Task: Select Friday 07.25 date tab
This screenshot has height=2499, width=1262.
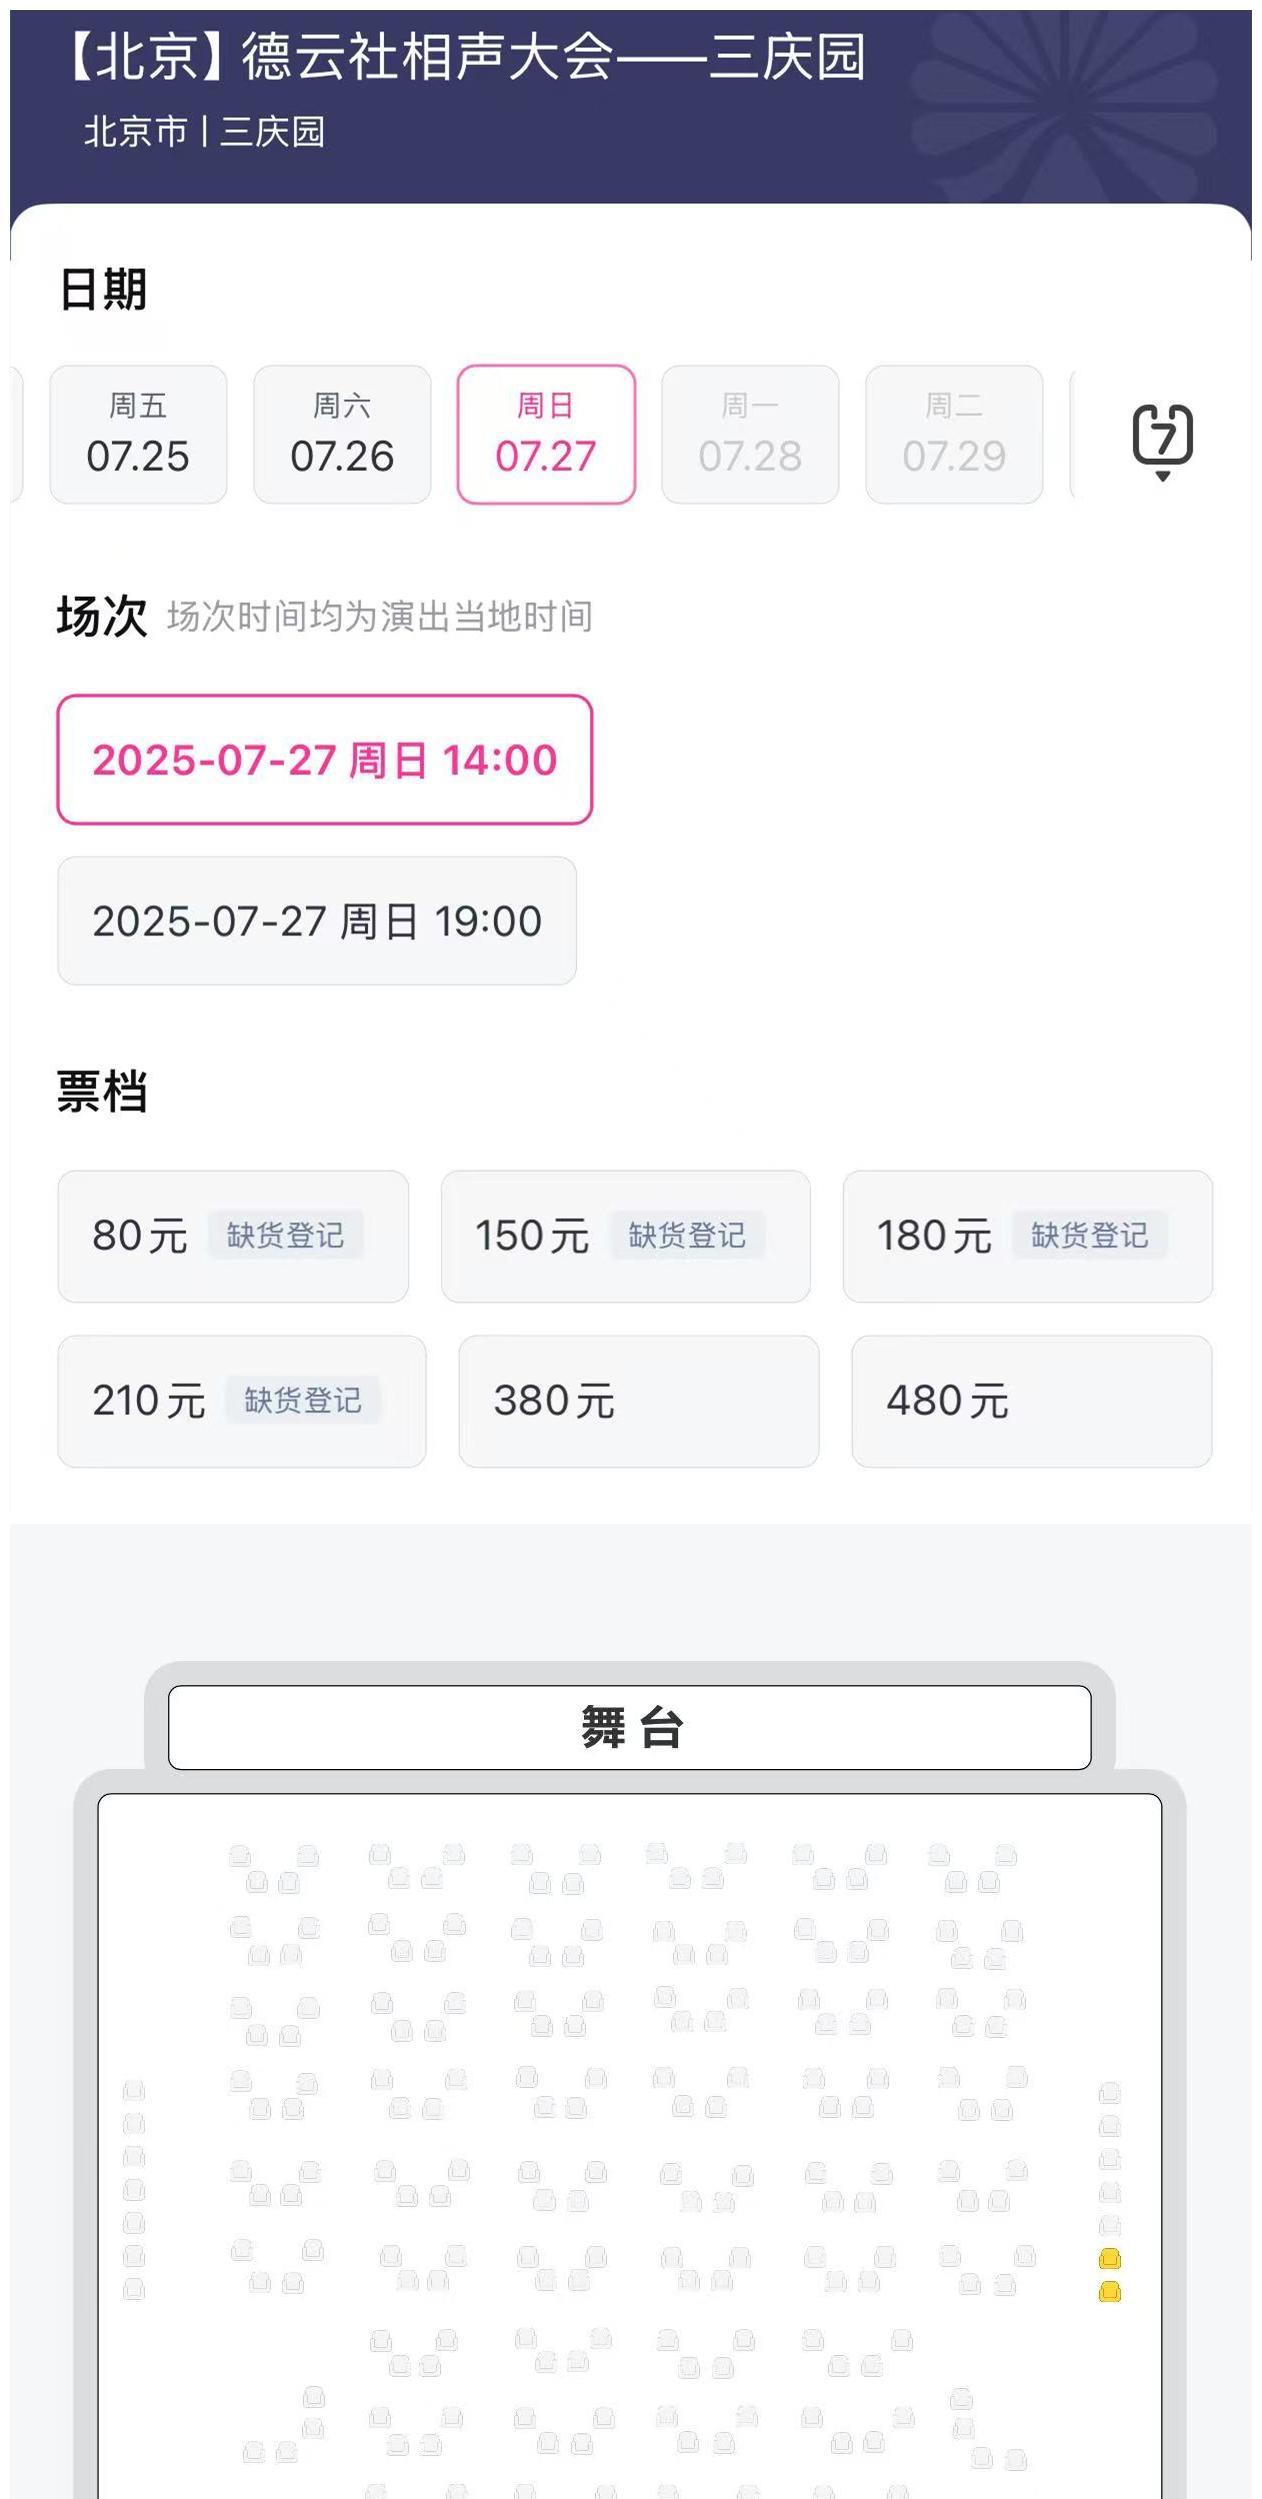Action: 138,434
